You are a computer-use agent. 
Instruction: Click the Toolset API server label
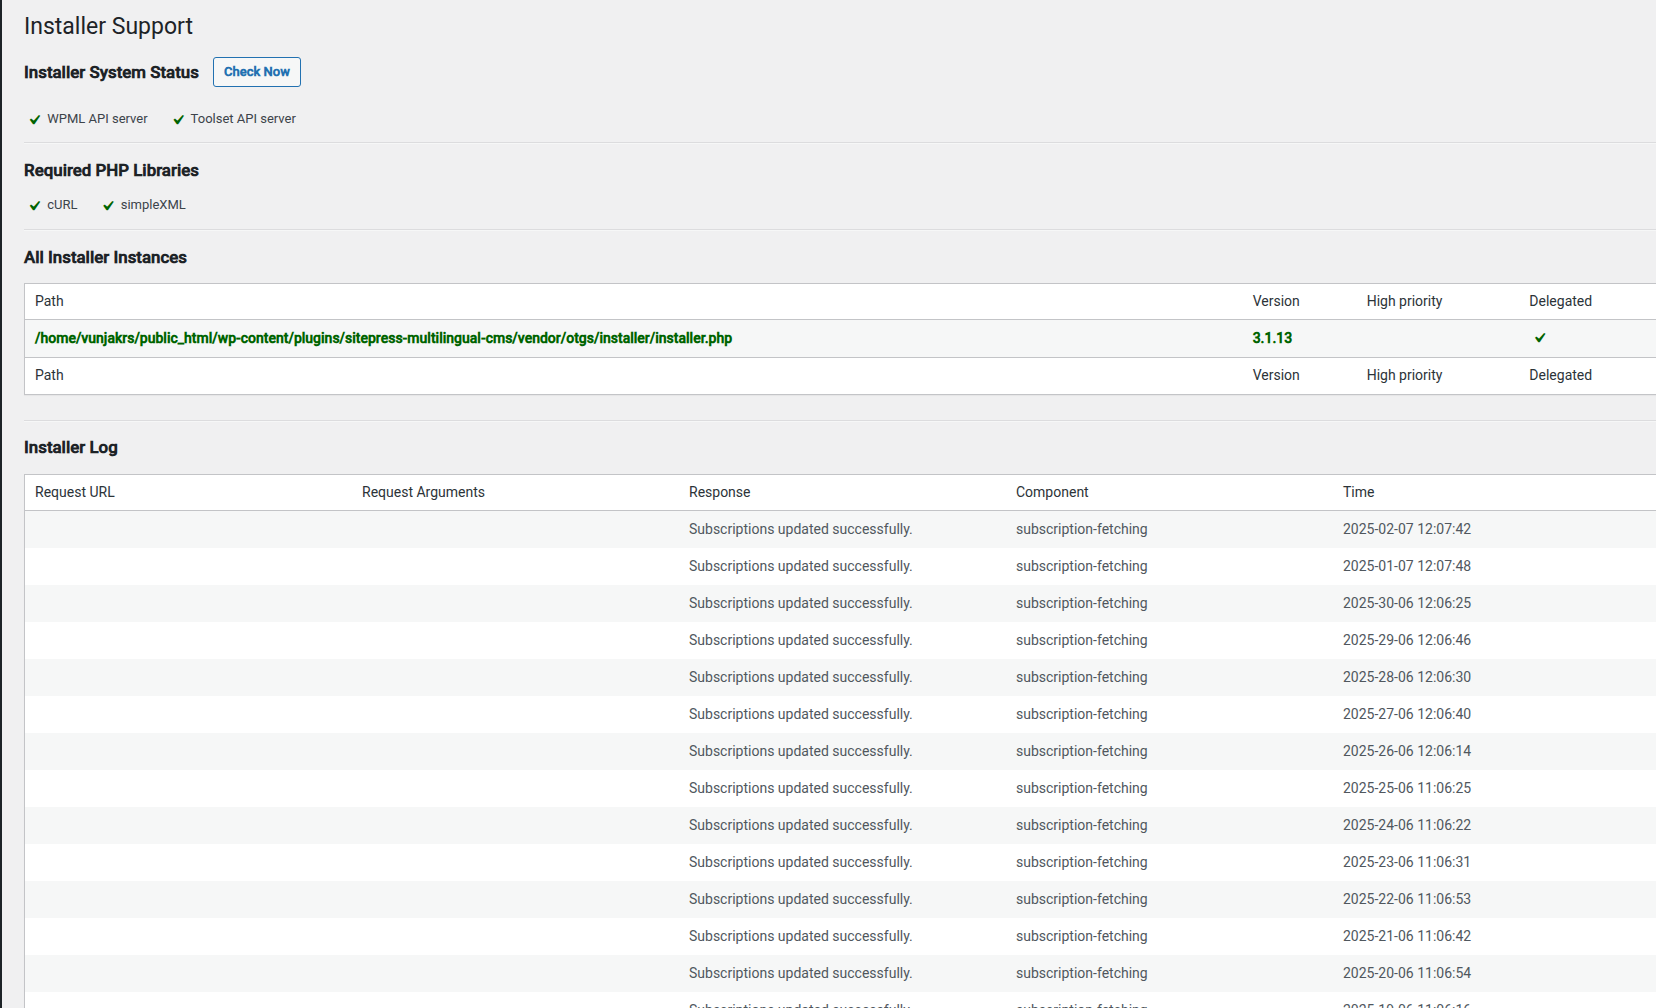click(x=243, y=119)
